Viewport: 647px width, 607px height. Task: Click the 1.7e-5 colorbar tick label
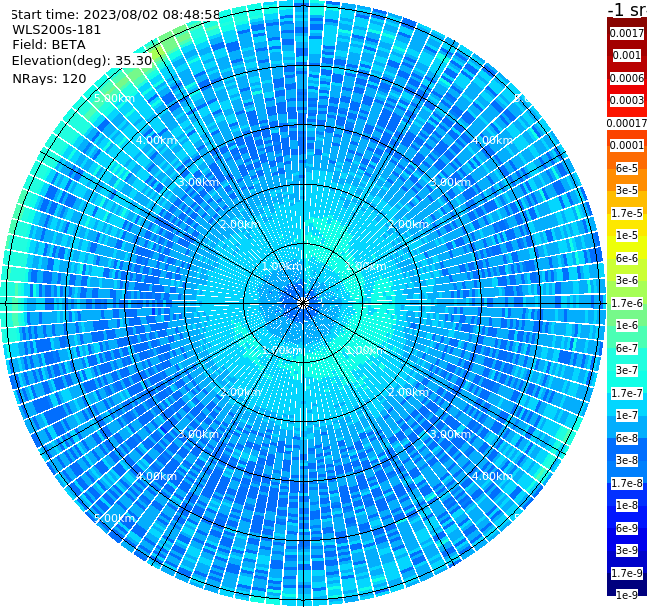point(627,213)
